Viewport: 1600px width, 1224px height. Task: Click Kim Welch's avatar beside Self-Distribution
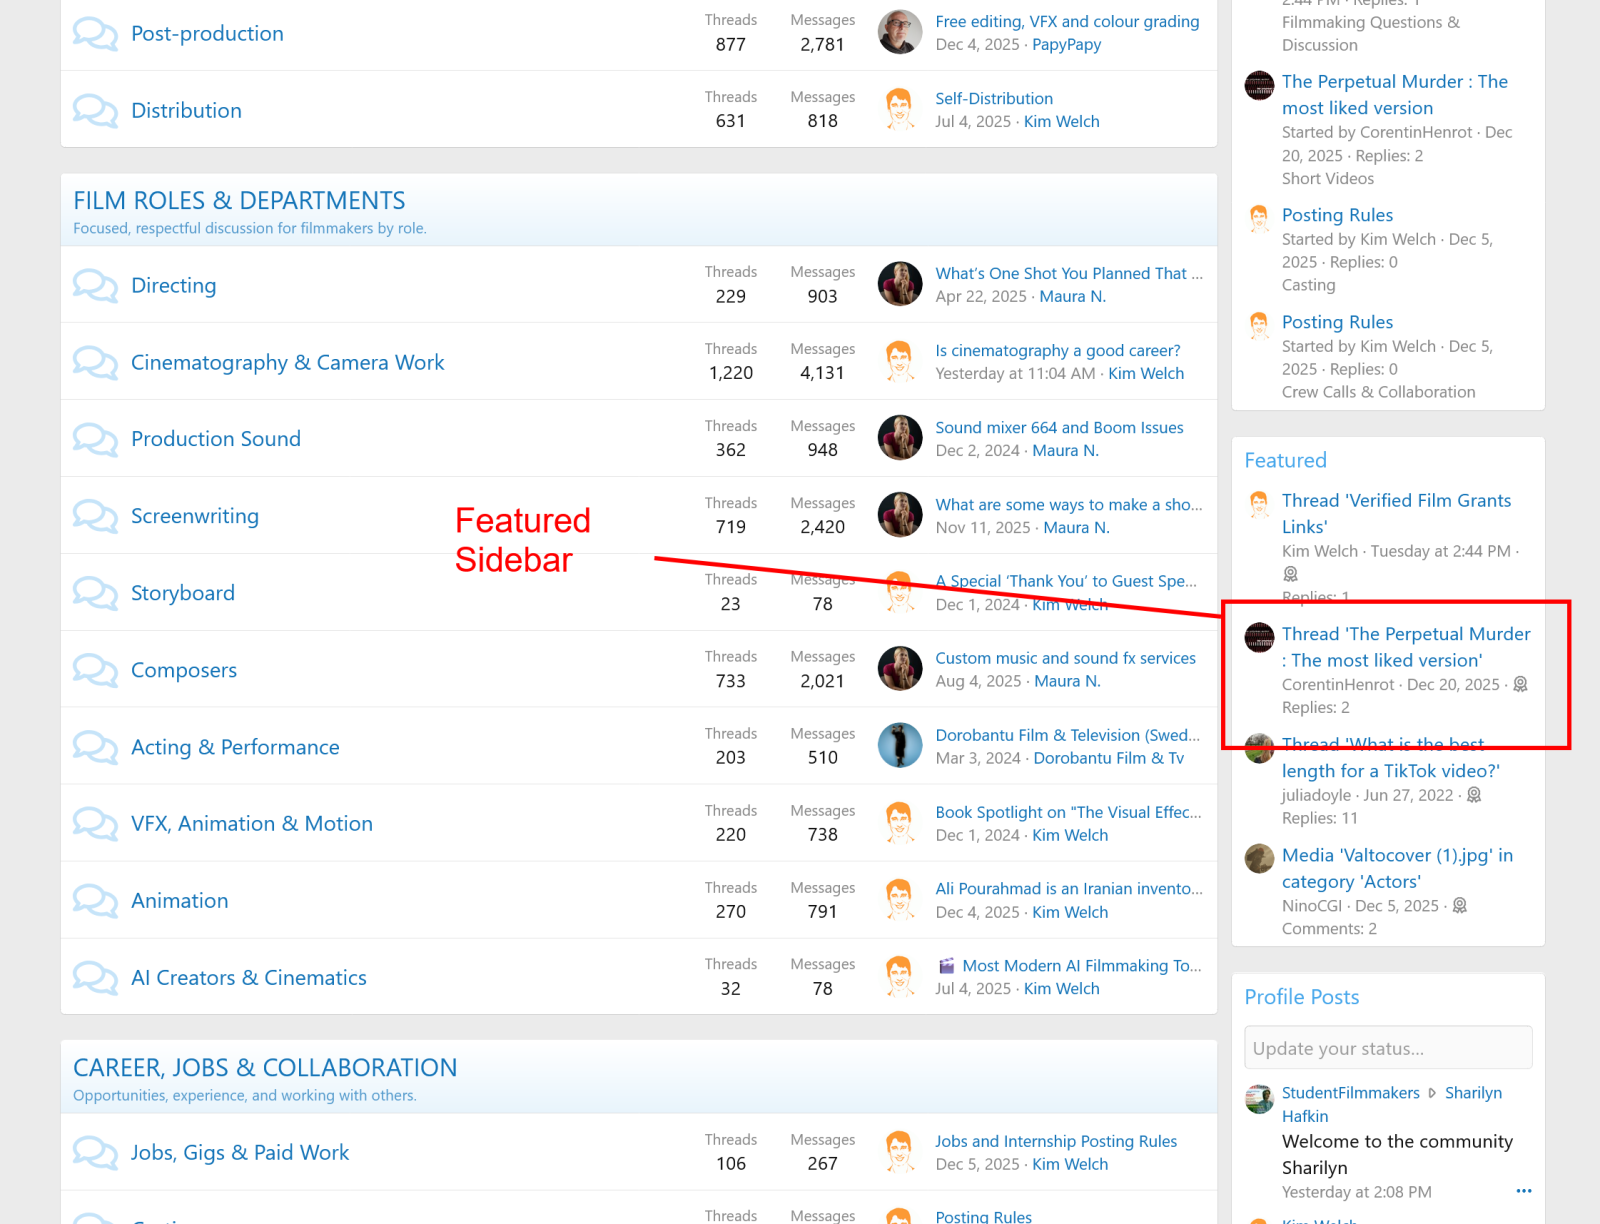point(899,109)
